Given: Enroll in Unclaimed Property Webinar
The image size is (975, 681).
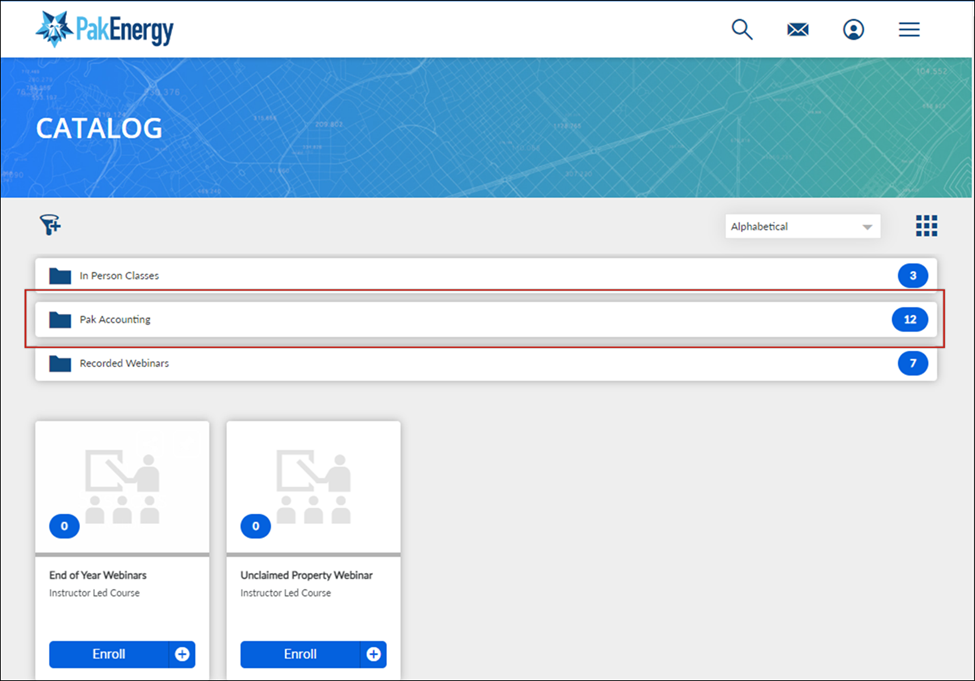Looking at the screenshot, I should click(x=300, y=654).
